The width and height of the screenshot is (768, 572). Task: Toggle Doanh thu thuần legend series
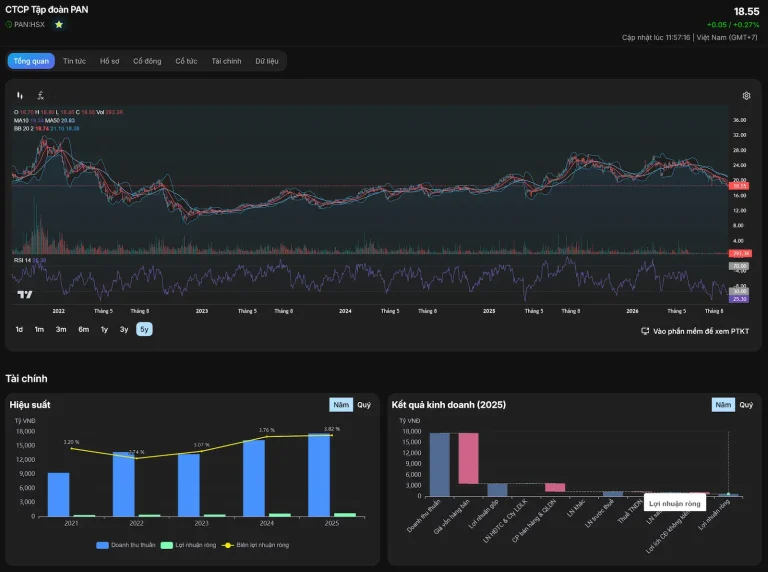coord(126,545)
